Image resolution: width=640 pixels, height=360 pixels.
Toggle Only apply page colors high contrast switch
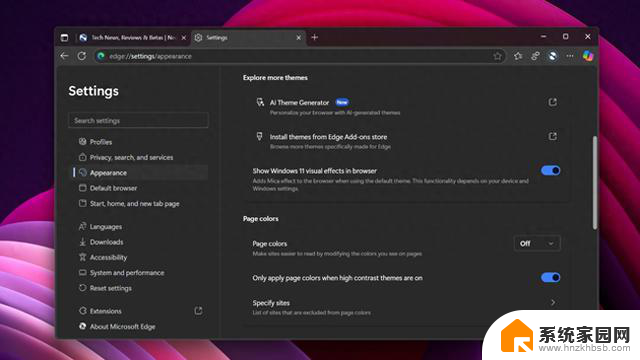point(550,278)
